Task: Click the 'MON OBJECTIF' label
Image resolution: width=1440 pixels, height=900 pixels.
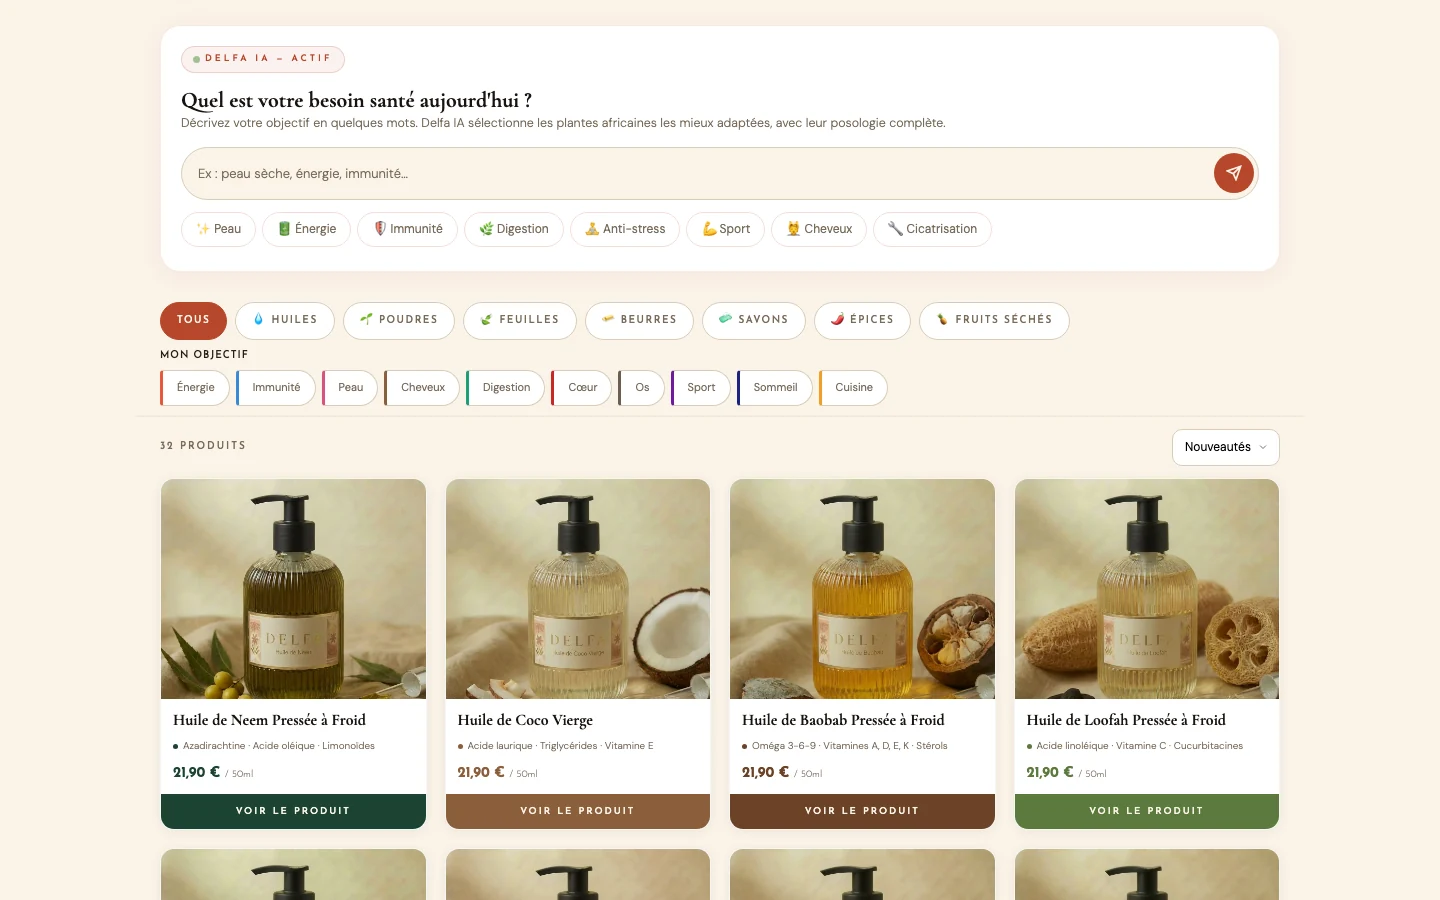Action: 204,354
